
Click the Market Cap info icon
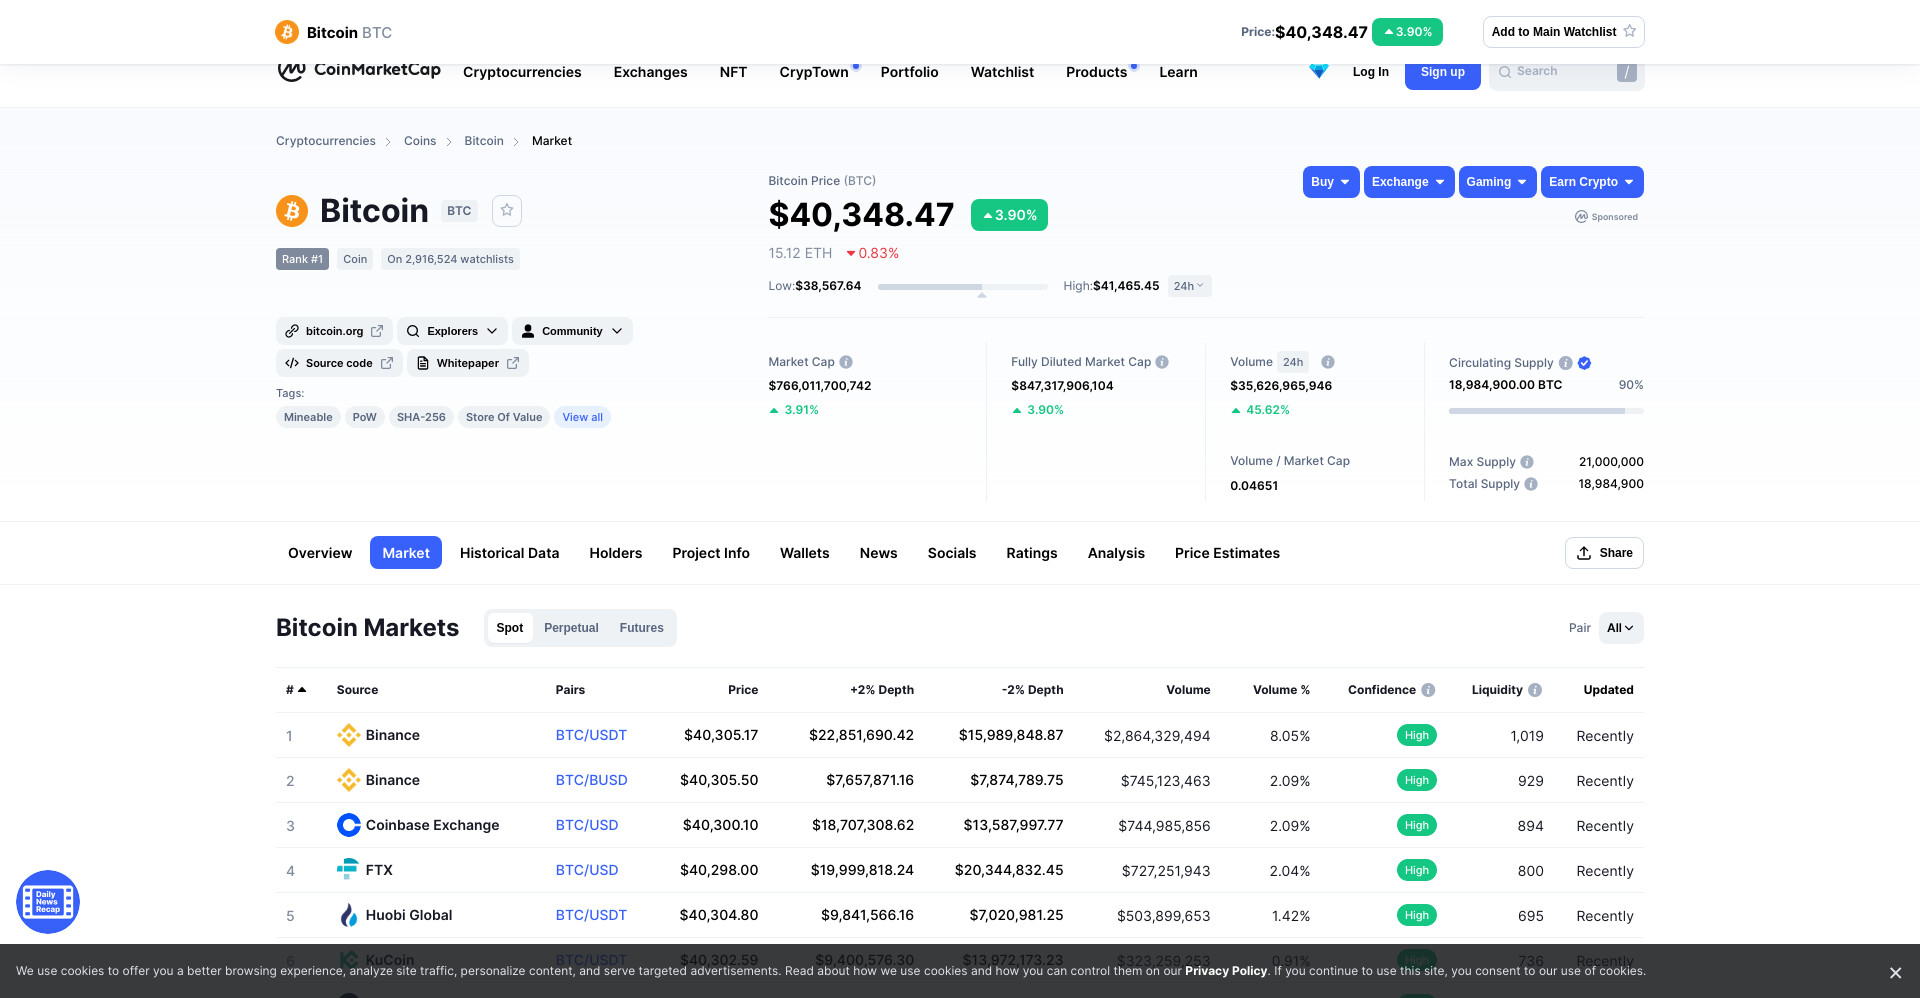tap(846, 362)
